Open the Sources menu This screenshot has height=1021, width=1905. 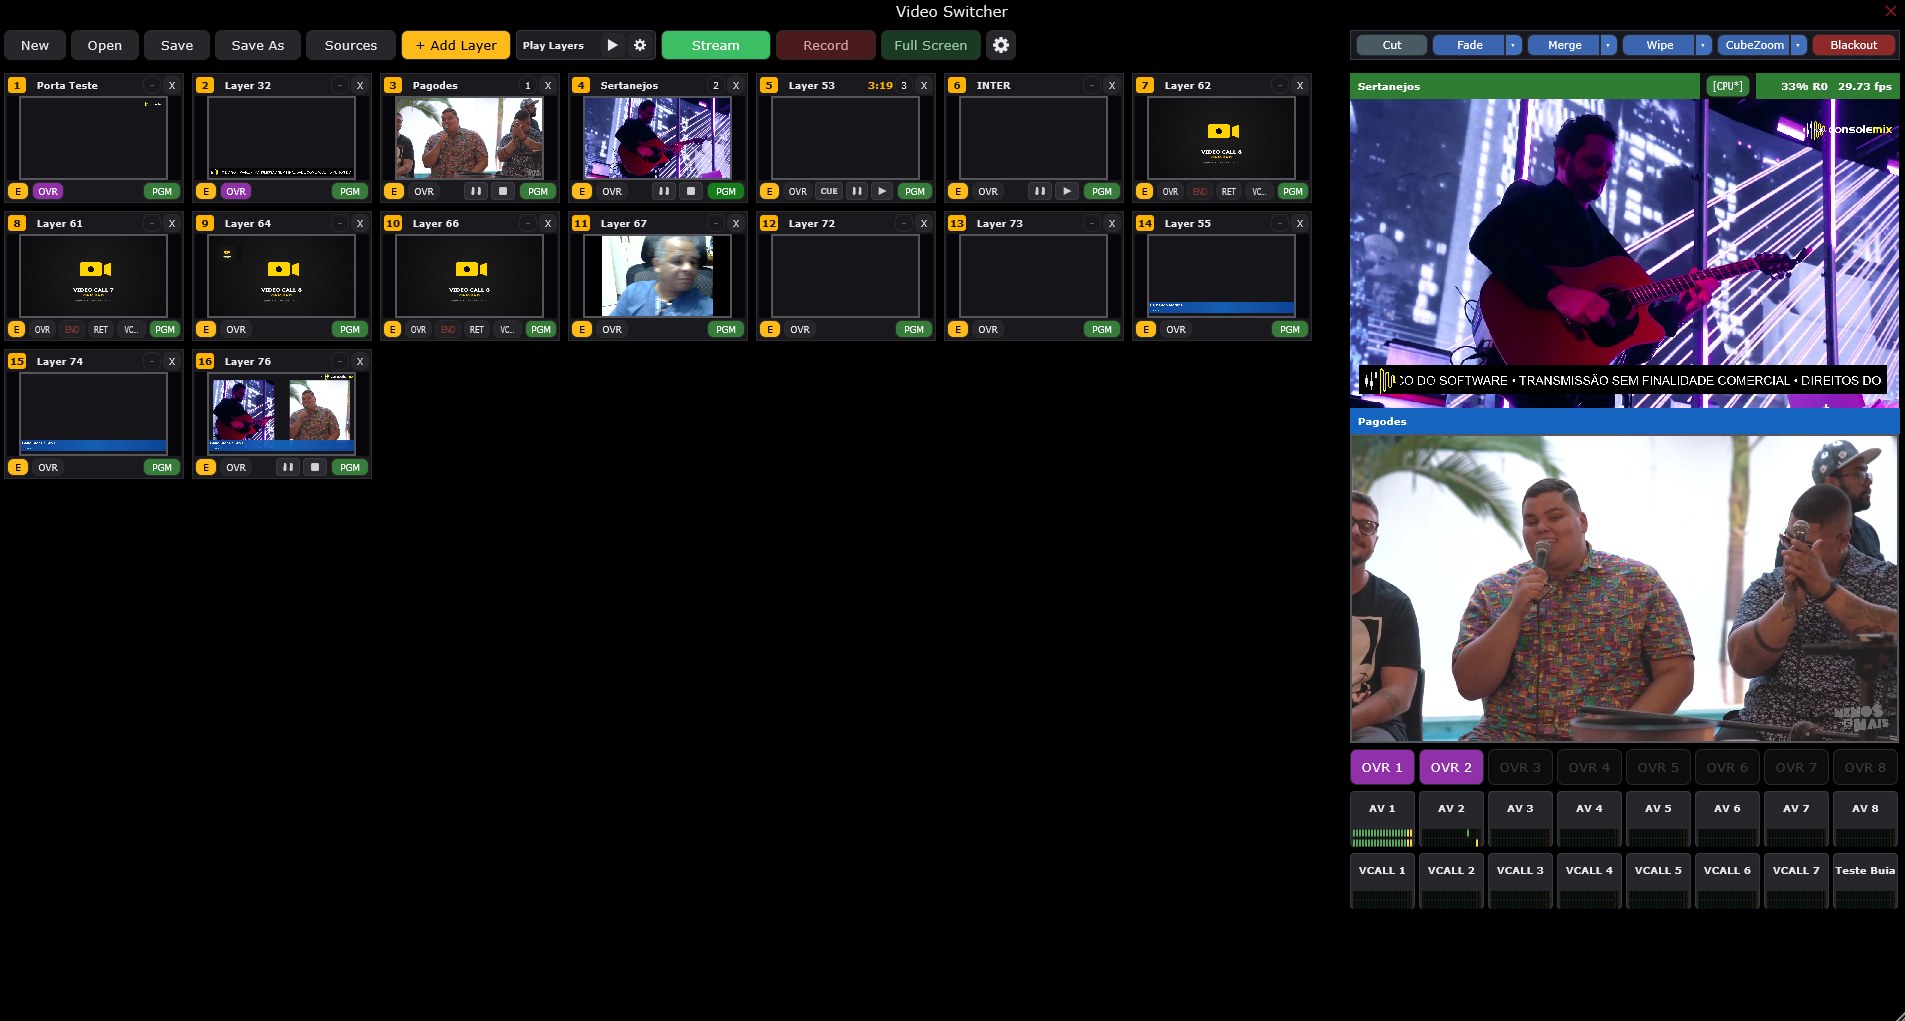tap(351, 45)
